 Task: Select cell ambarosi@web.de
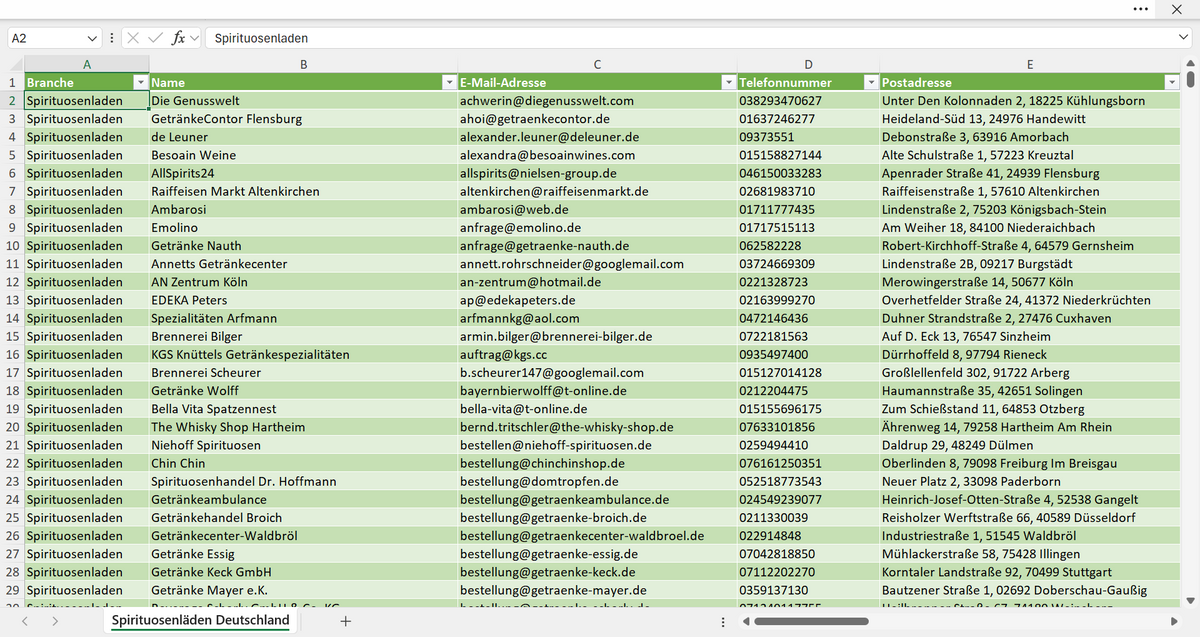pyautogui.click(x=597, y=209)
